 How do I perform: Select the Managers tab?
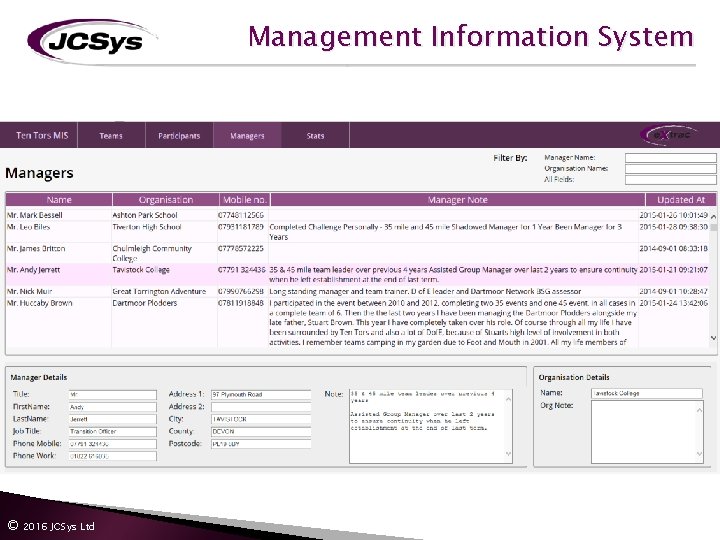[x=247, y=135]
